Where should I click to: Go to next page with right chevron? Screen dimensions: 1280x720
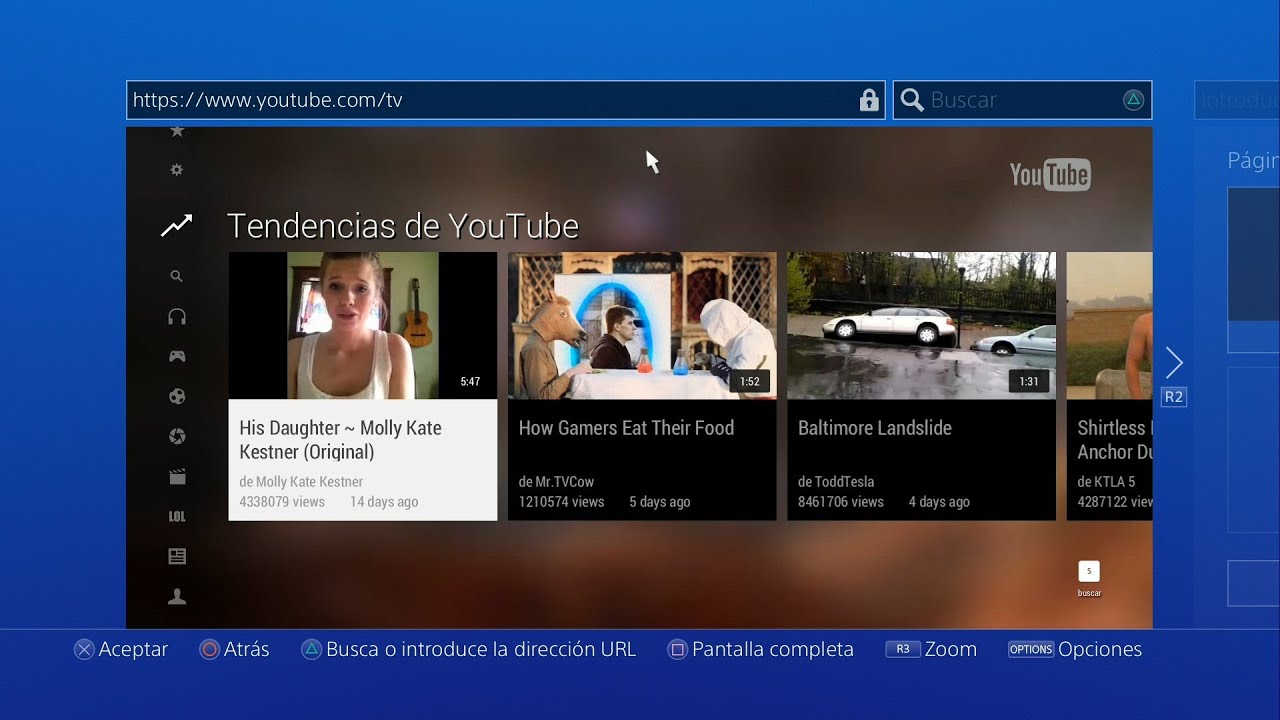(1174, 363)
